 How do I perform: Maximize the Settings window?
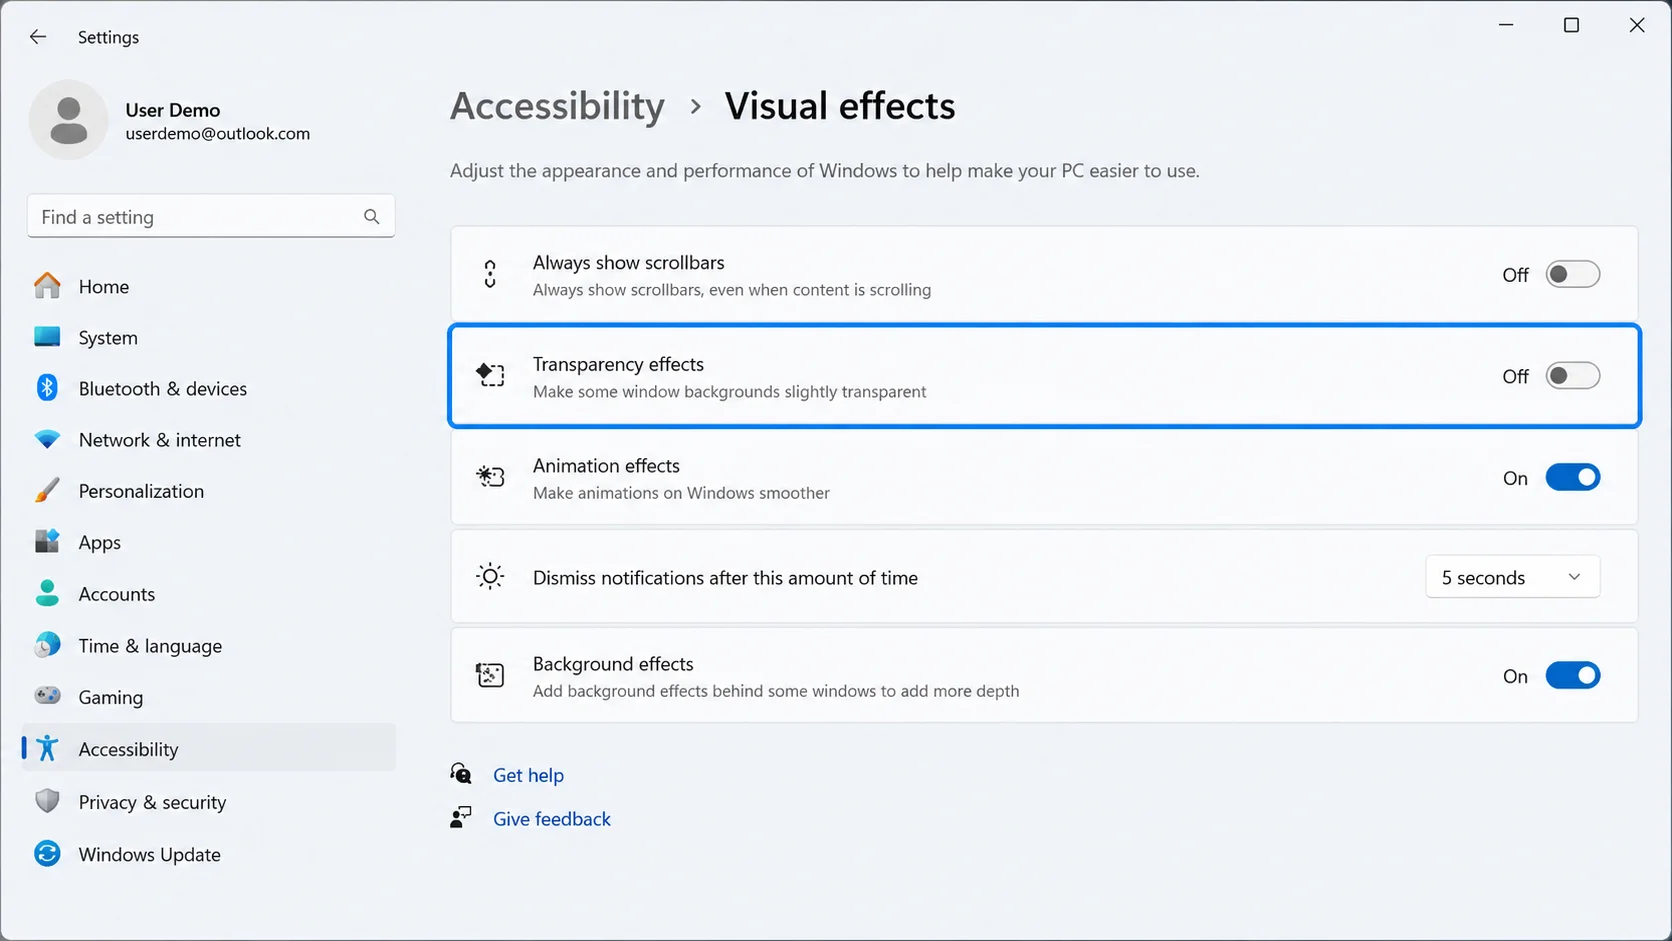tap(1571, 25)
